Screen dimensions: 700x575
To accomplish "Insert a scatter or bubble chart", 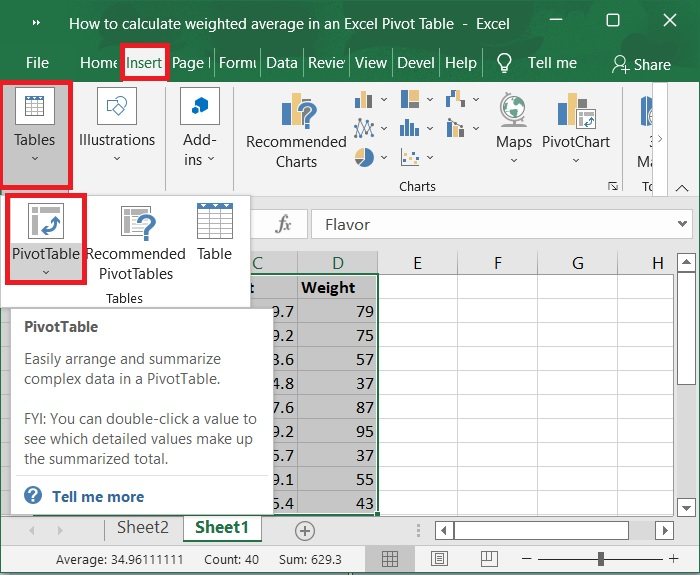I will click(410, 157).
